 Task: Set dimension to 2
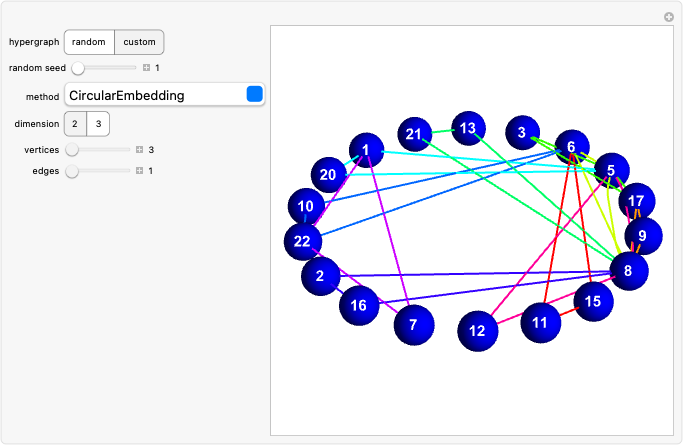75,124
